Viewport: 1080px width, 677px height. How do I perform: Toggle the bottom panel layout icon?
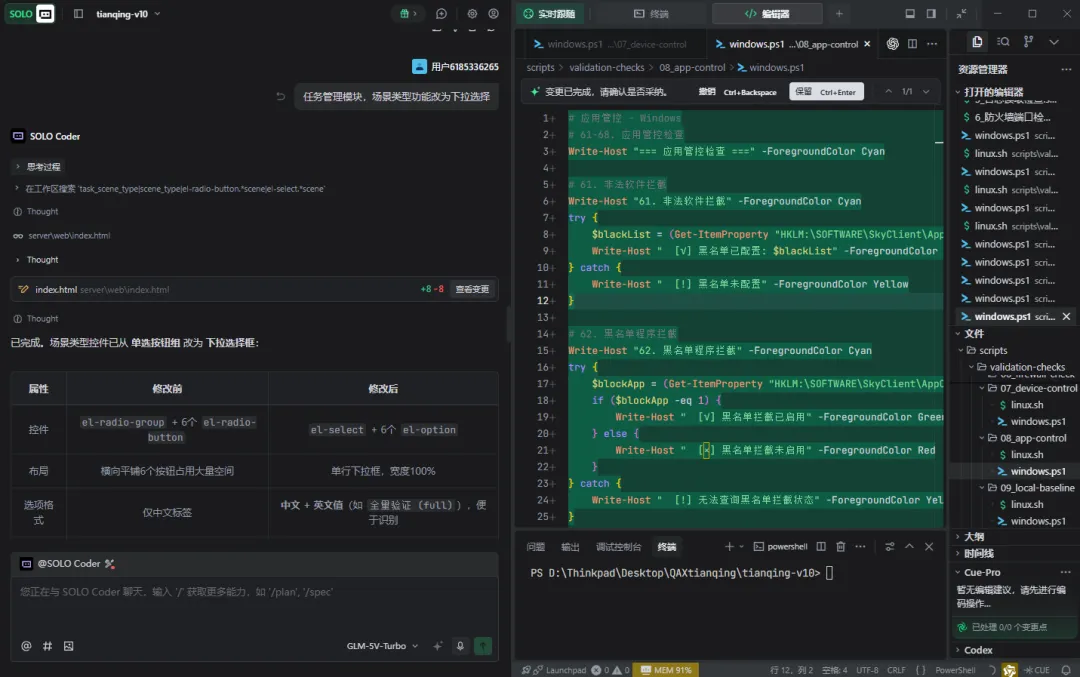coord(910,14)
